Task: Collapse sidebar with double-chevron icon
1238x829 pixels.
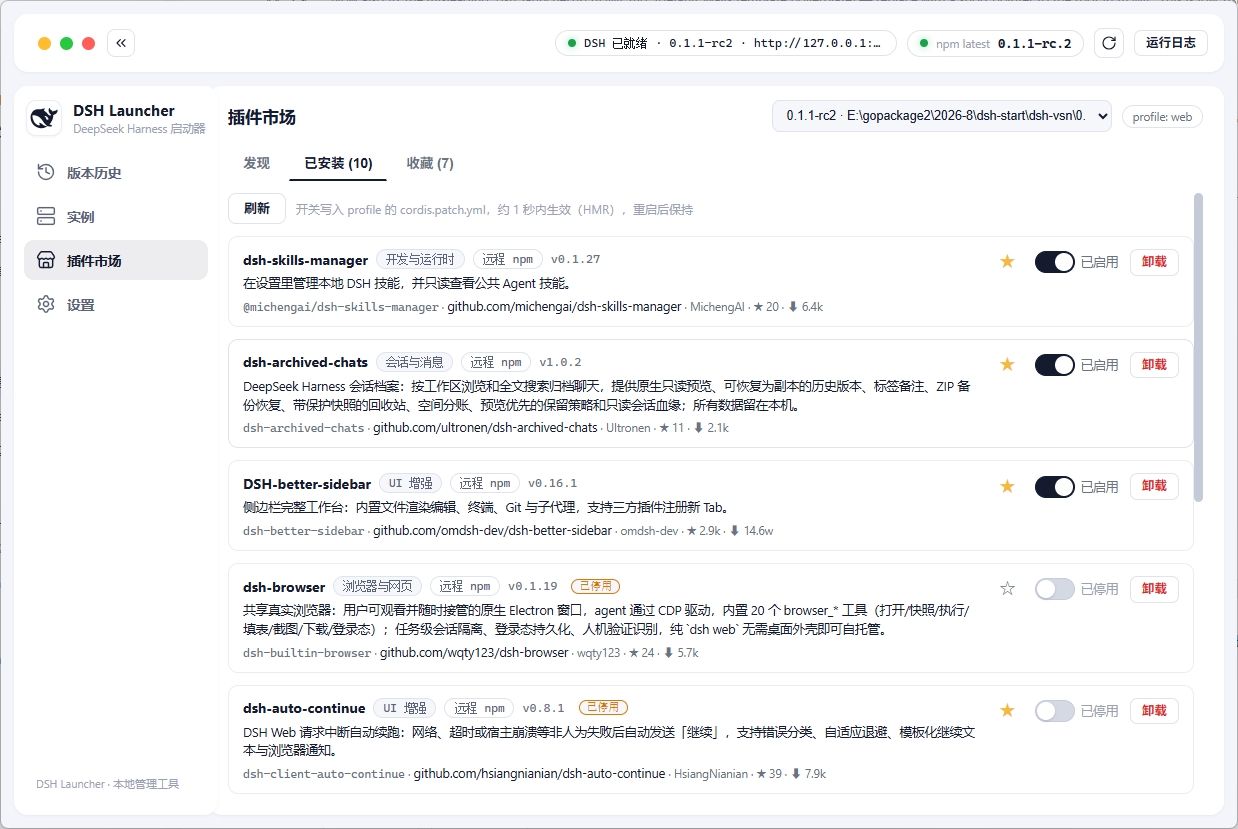Action: [x=121, y=43]
